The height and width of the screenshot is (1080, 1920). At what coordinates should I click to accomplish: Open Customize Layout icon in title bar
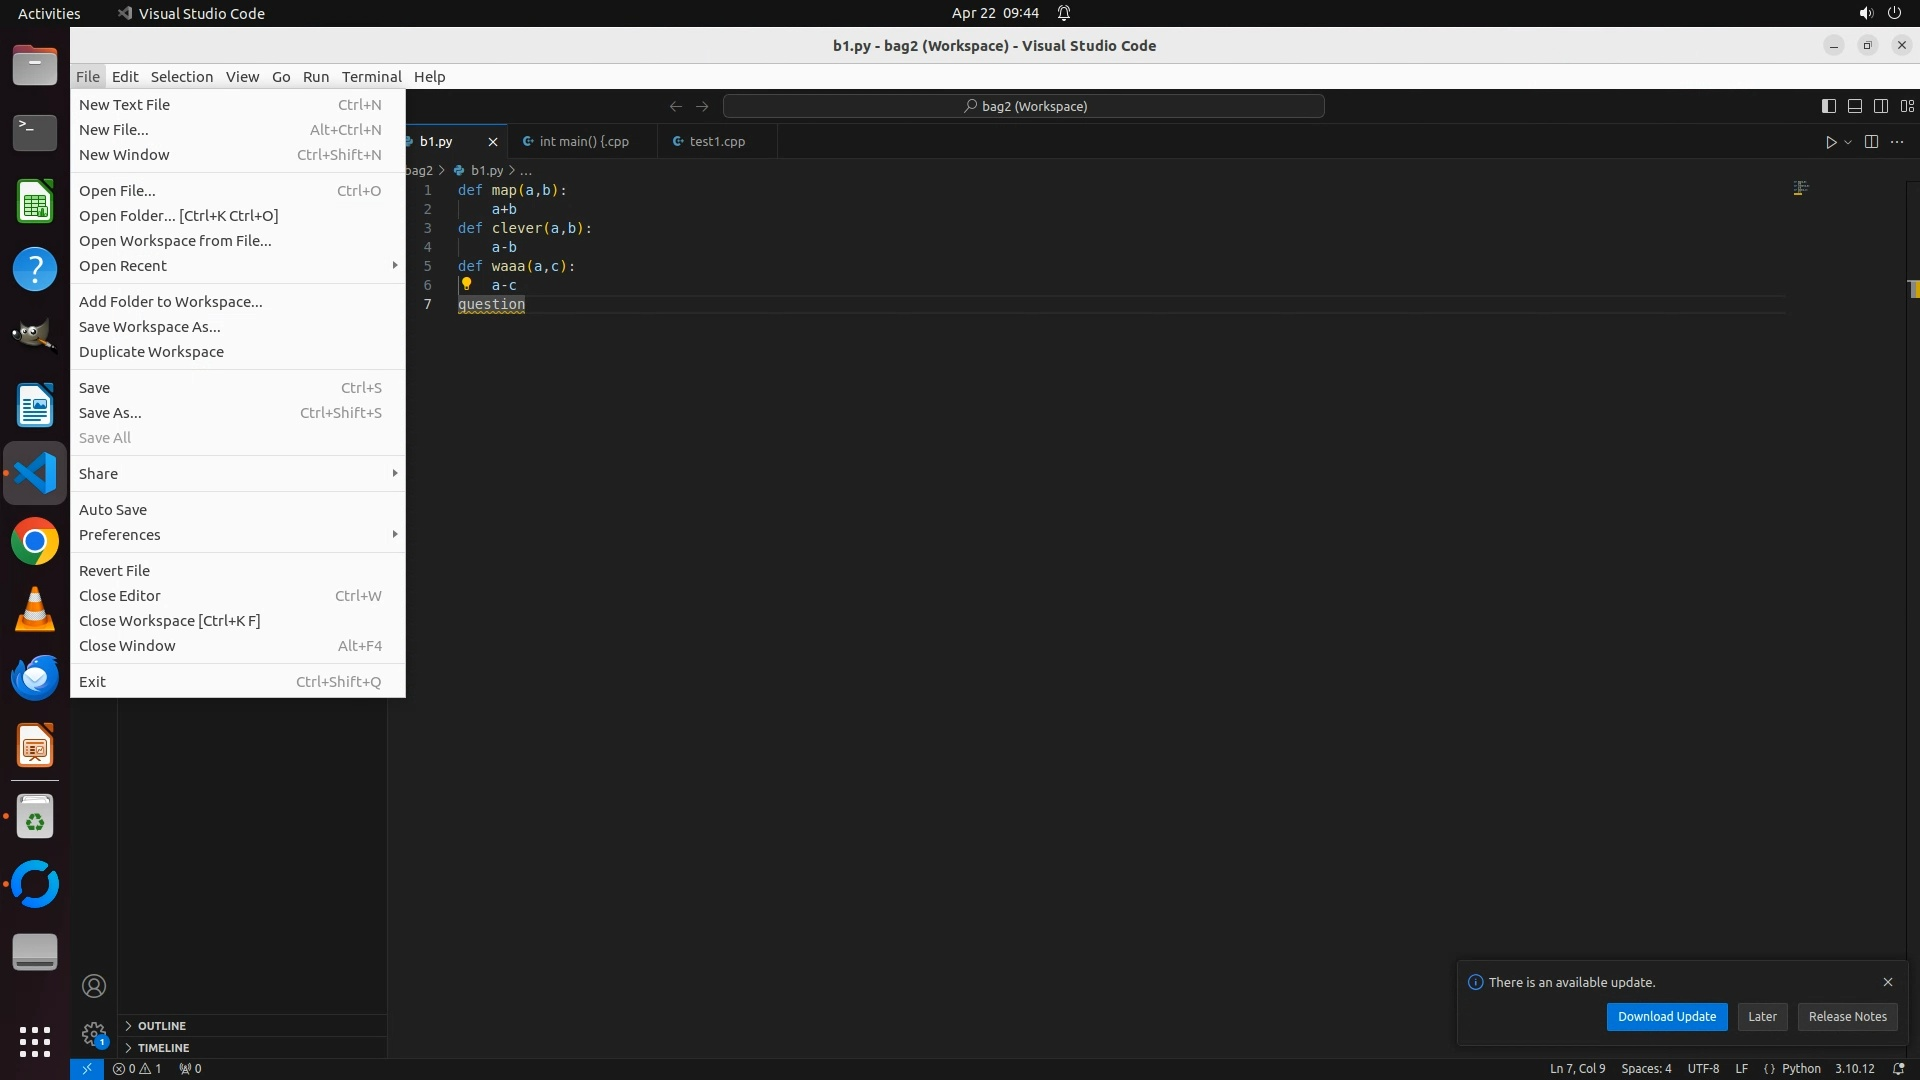(1907, 106)
